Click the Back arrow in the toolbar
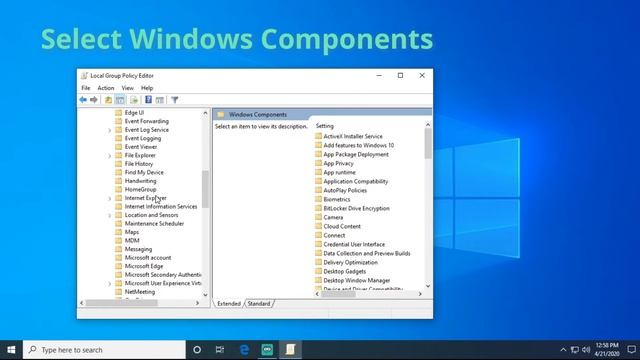This screenshot has height=360, width=640. click(83, 100)
